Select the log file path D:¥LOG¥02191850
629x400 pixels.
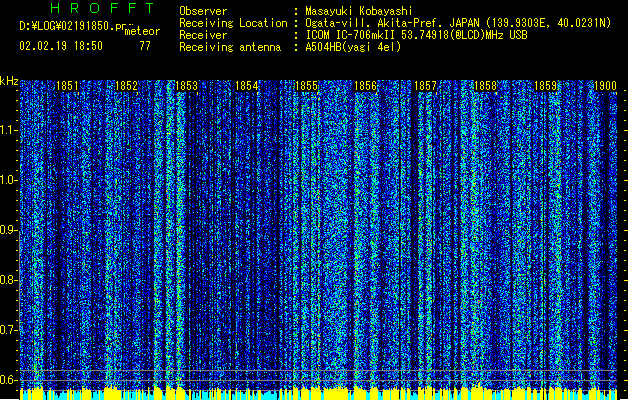click(67, 26)
